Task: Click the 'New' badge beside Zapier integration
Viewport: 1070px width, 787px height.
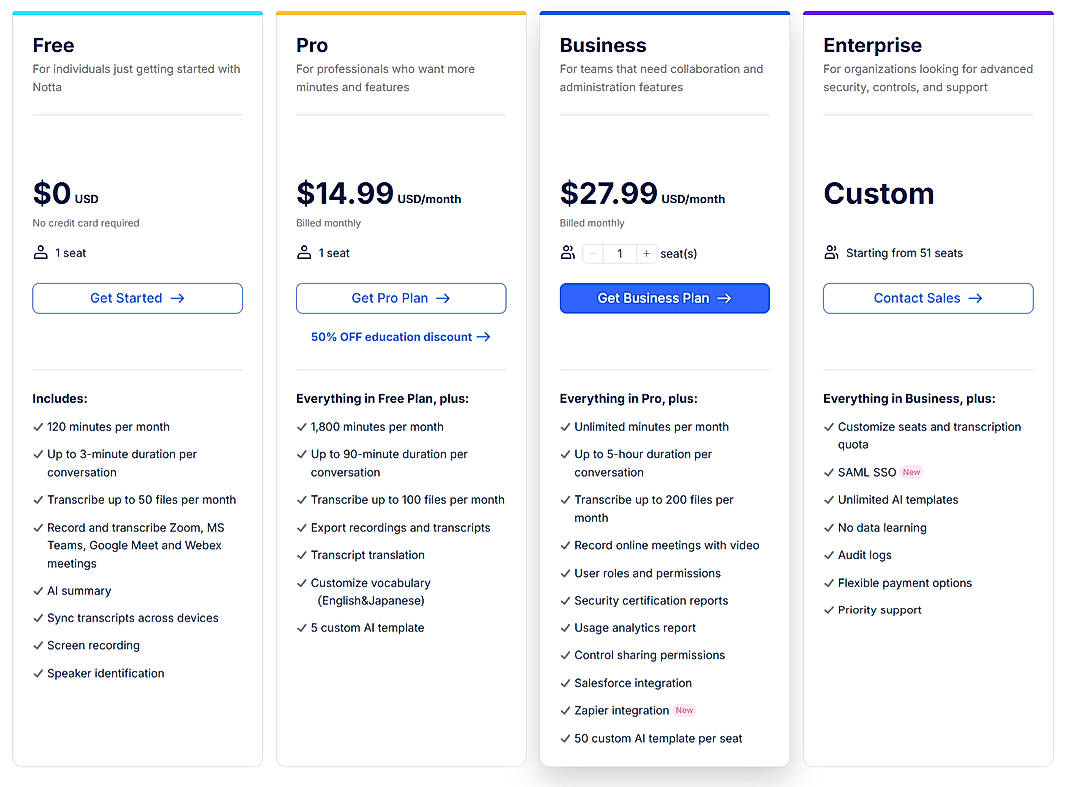Action: (x=684, y=710)
